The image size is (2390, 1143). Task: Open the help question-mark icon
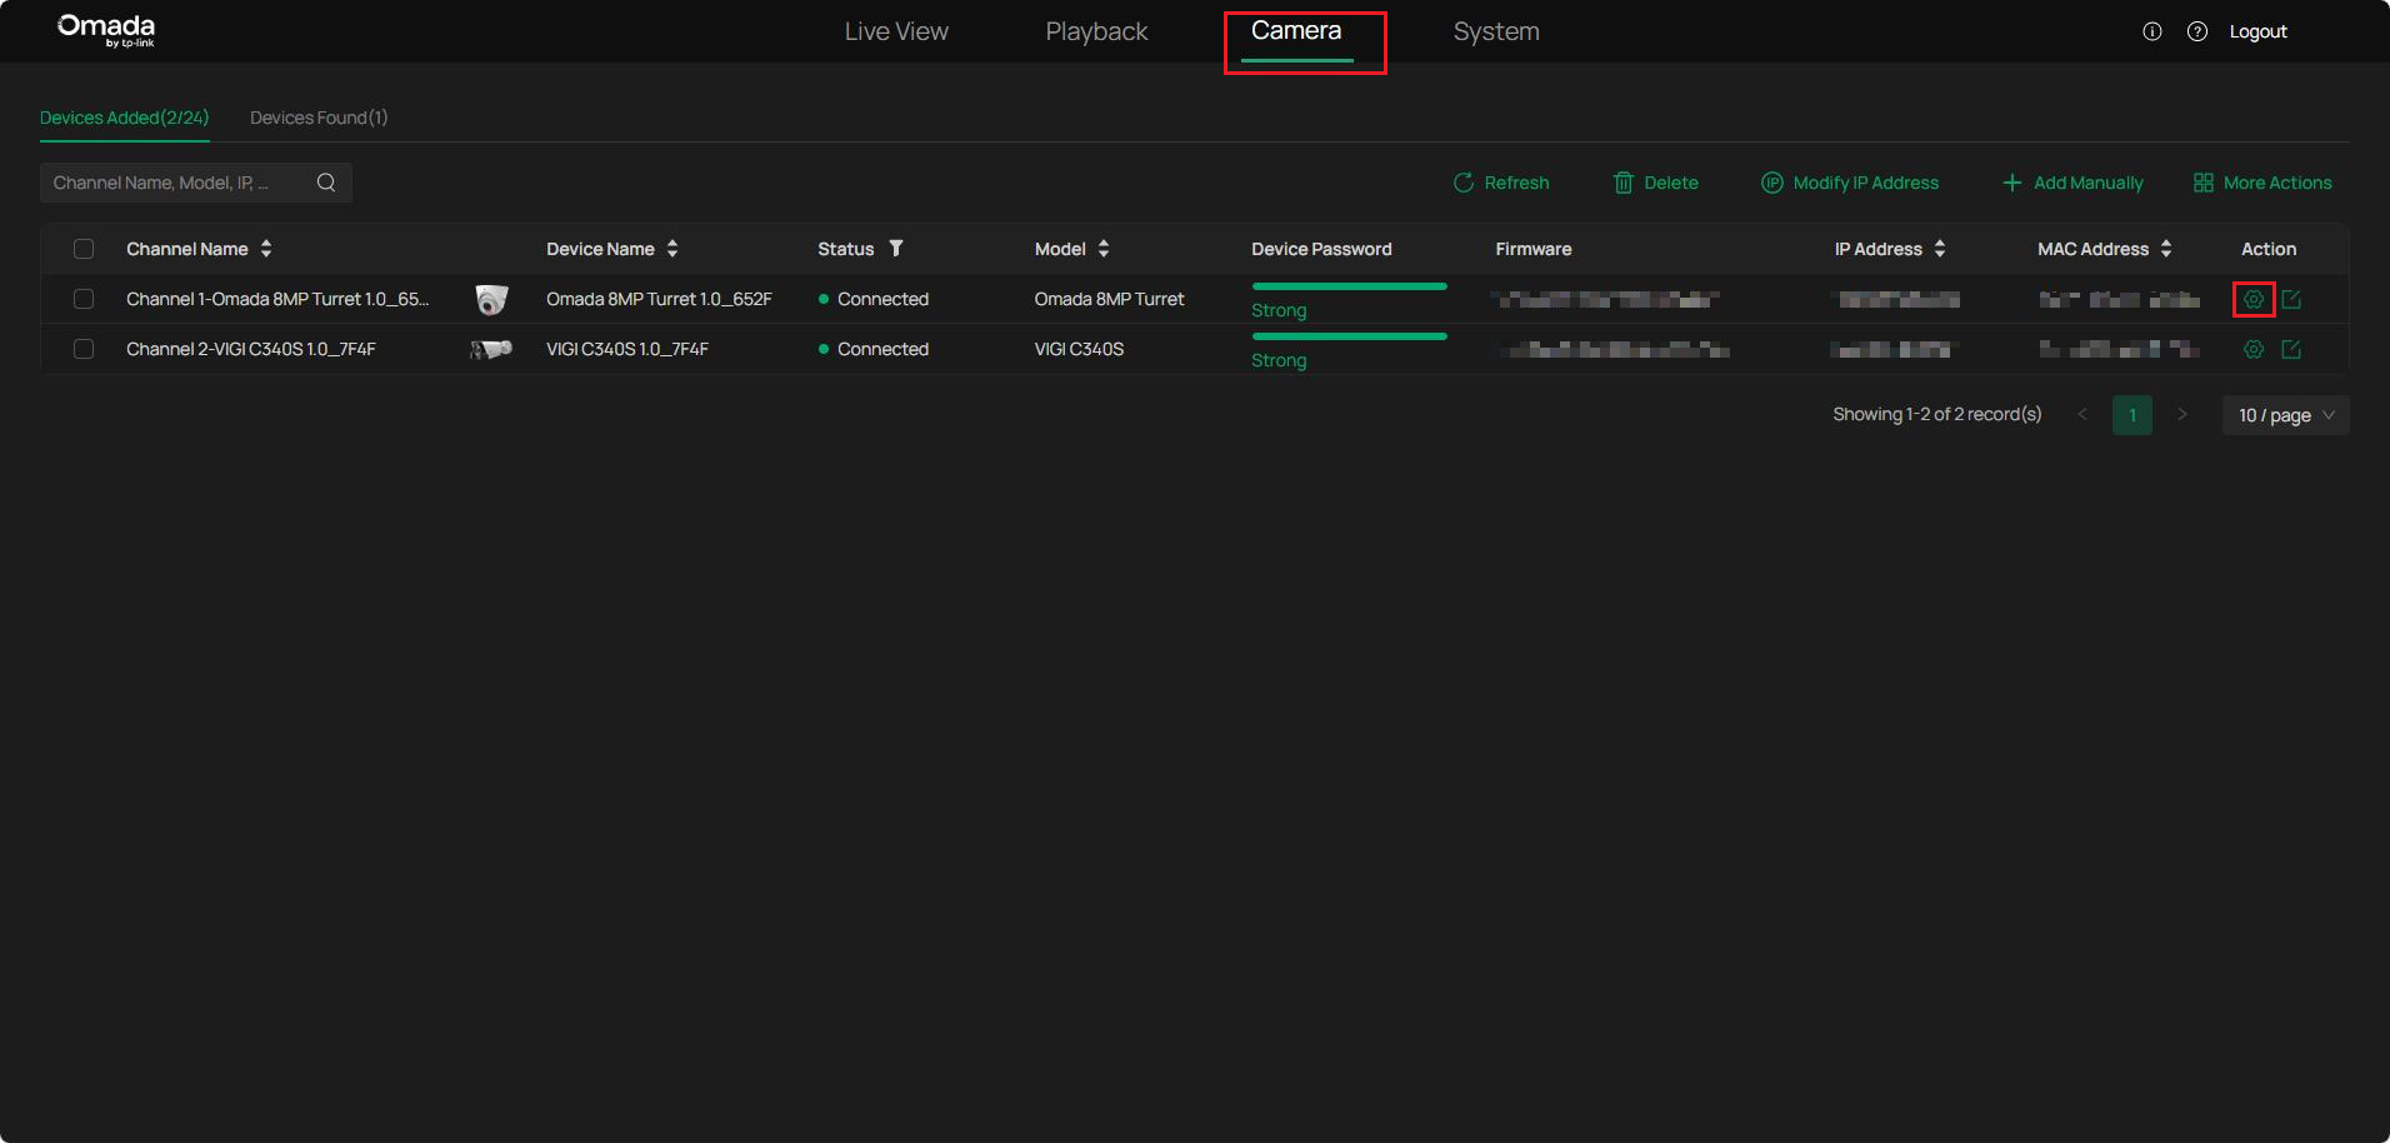click(x=2197, y=31)
